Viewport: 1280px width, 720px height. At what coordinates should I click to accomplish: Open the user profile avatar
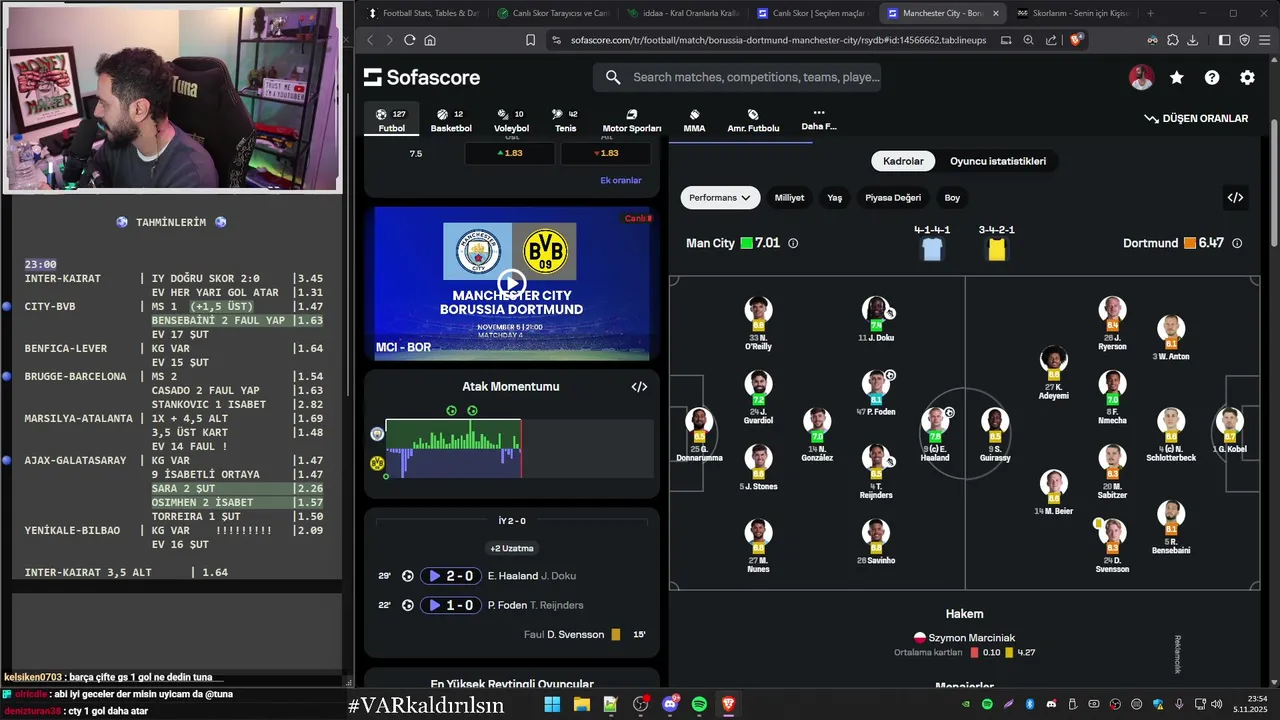[x=1141, y=77]
